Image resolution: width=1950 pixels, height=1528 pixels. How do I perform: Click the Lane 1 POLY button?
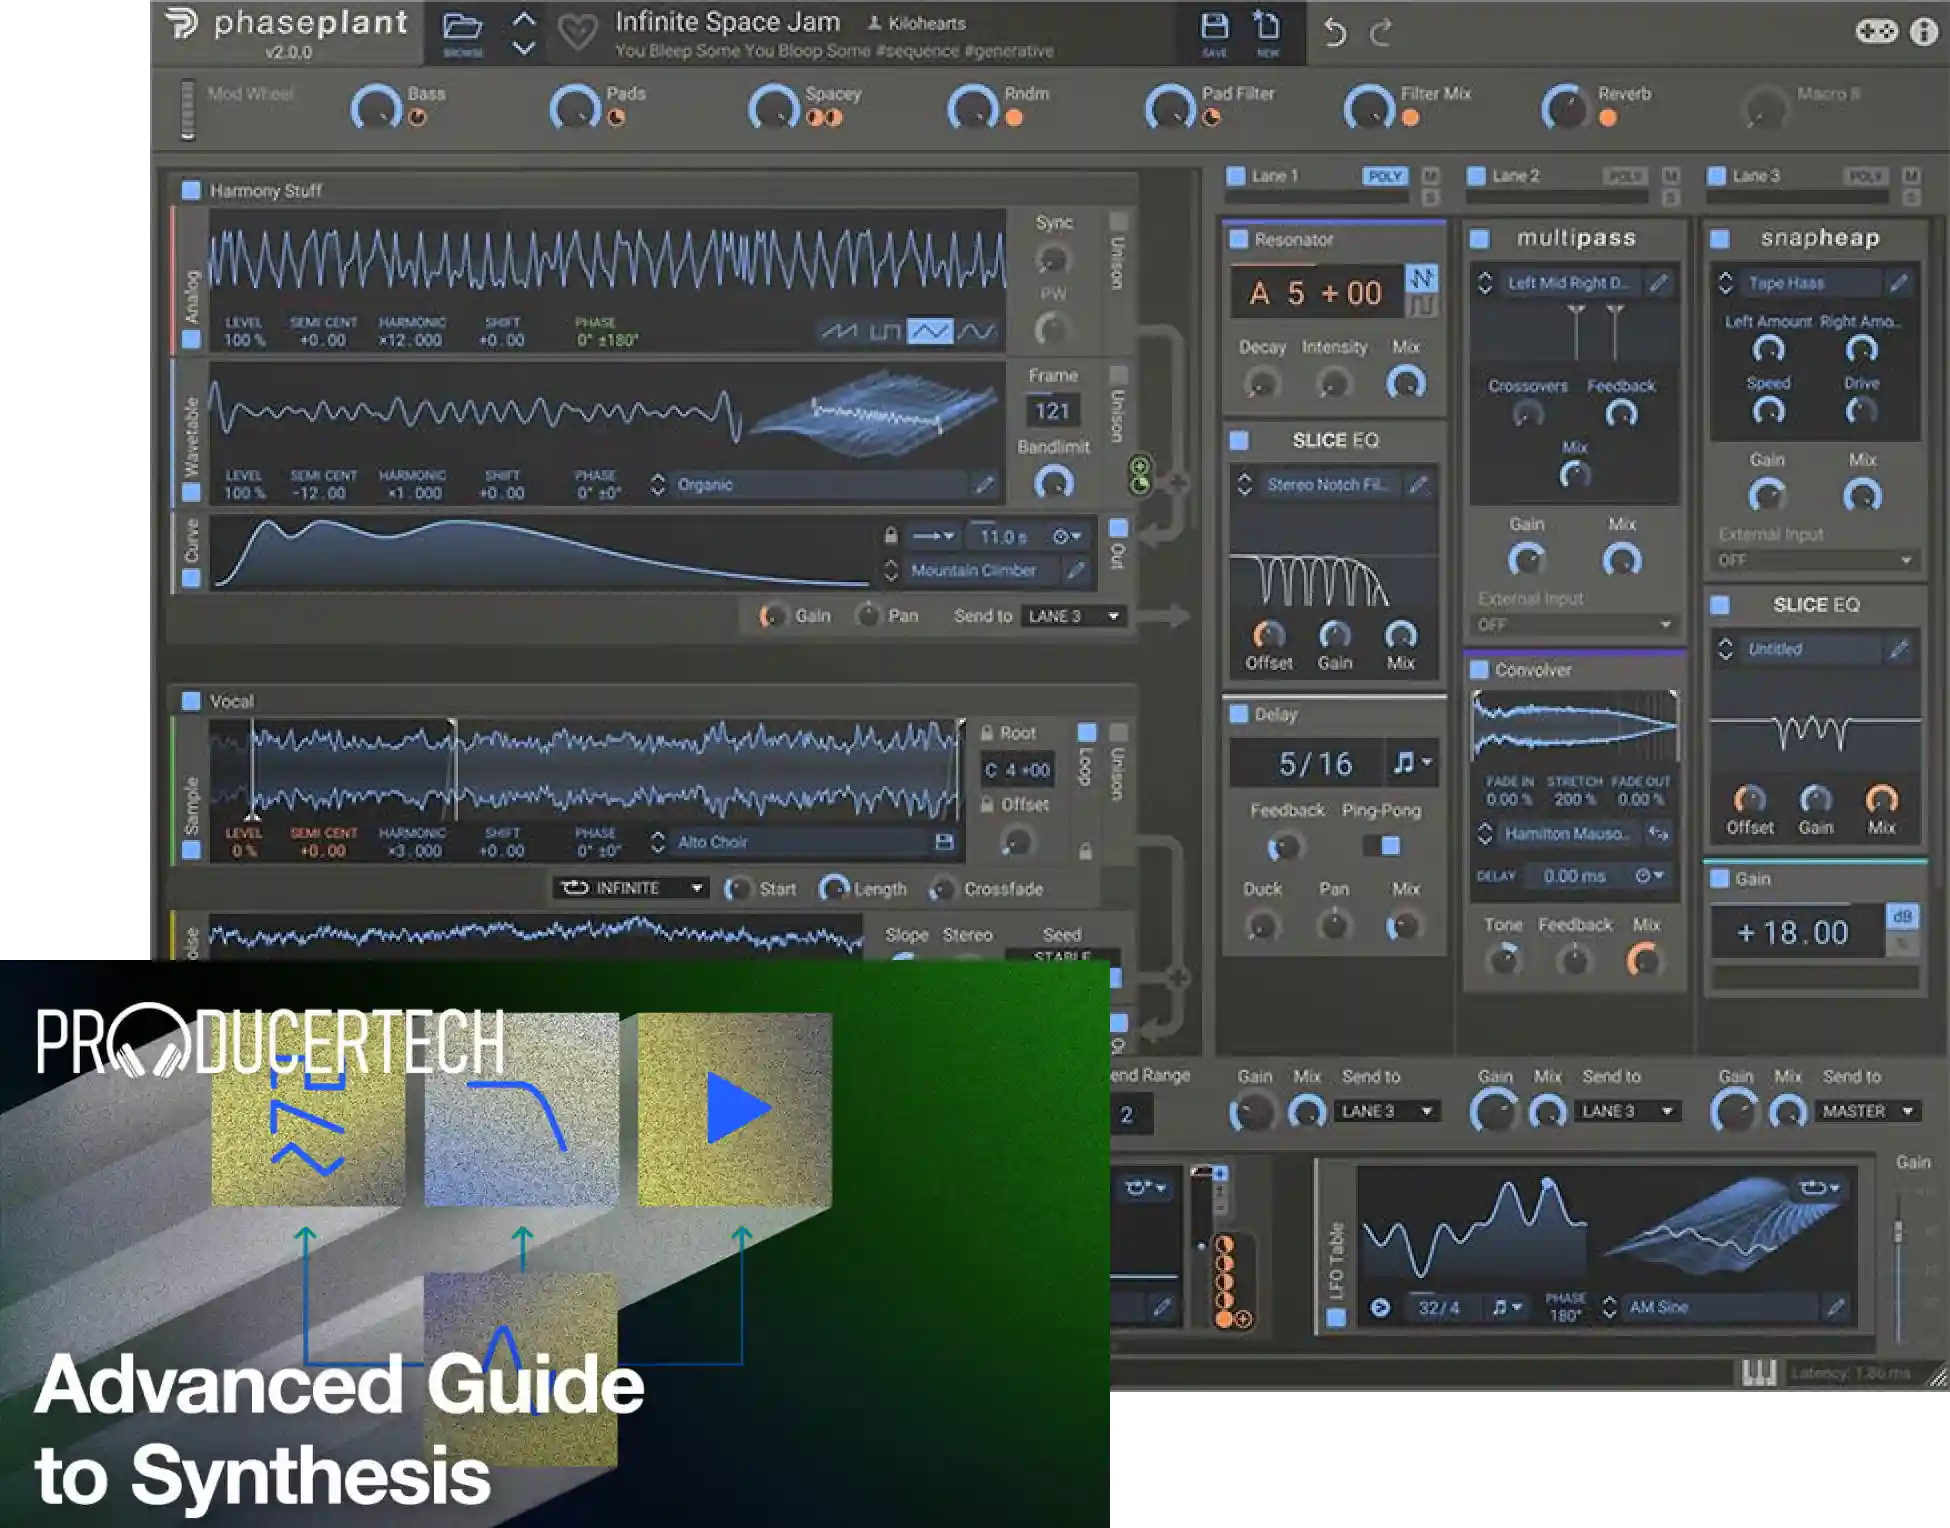[1385, 176]
